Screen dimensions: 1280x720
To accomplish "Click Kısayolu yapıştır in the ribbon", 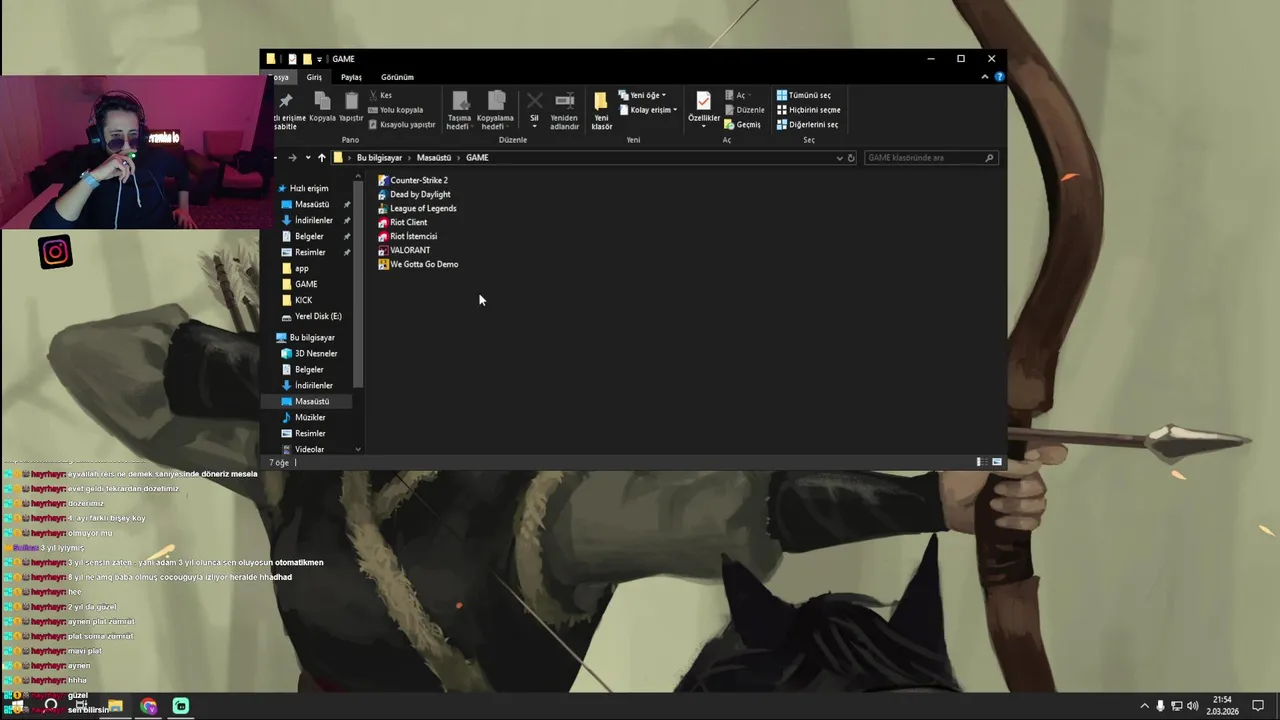I will 402,125.
